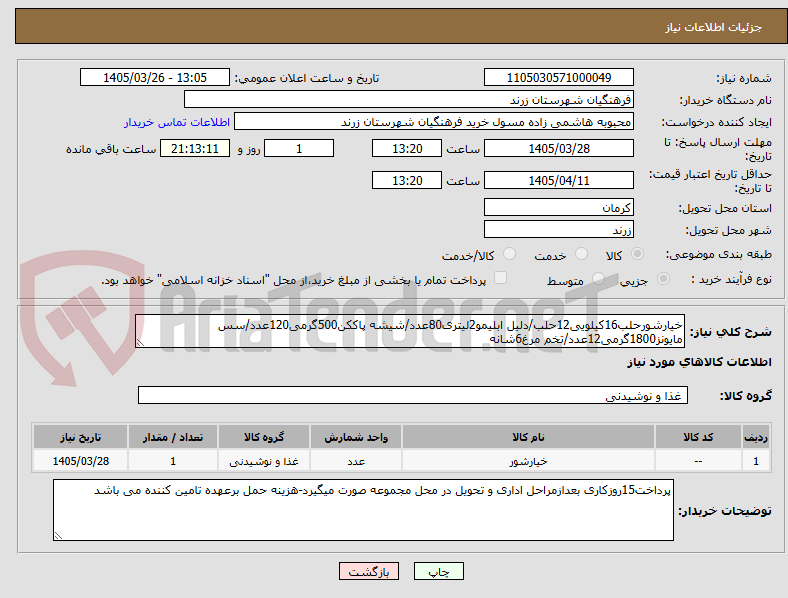Screen dimensions: 788x598
Task: Click the شماره نیاز number field
Action: point(559,77)
